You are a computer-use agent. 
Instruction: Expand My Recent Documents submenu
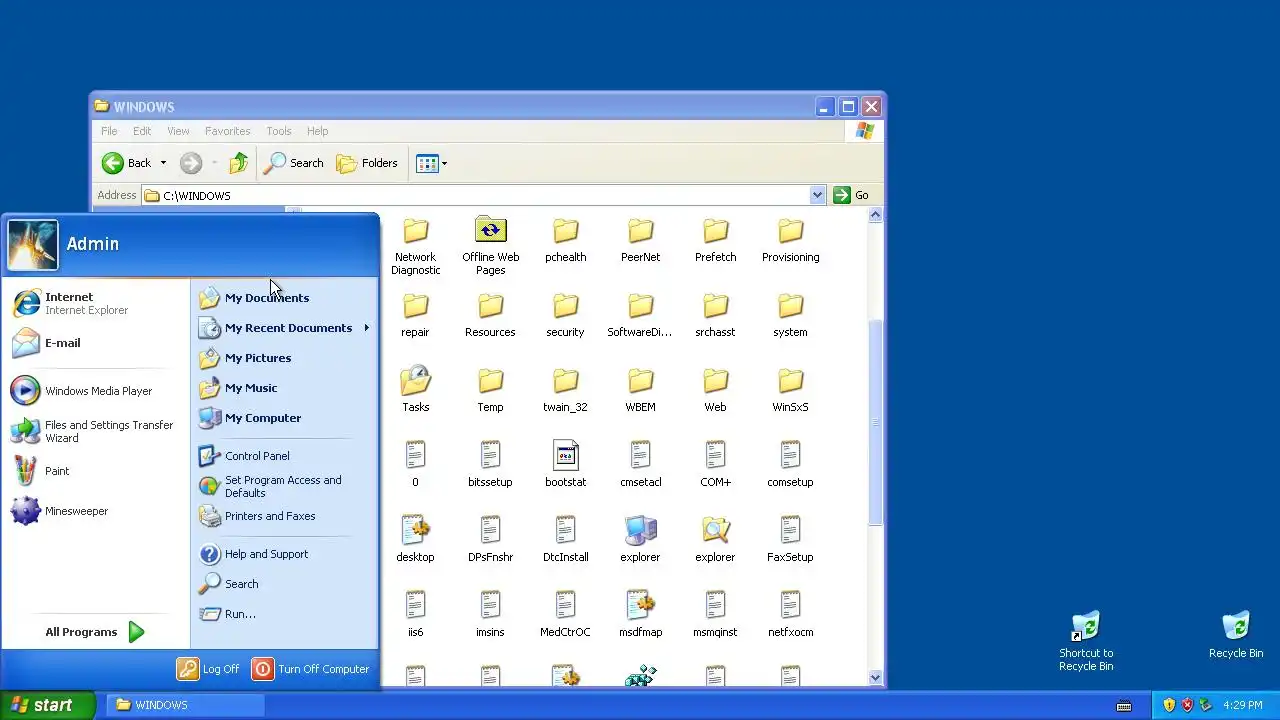[284, 328]
